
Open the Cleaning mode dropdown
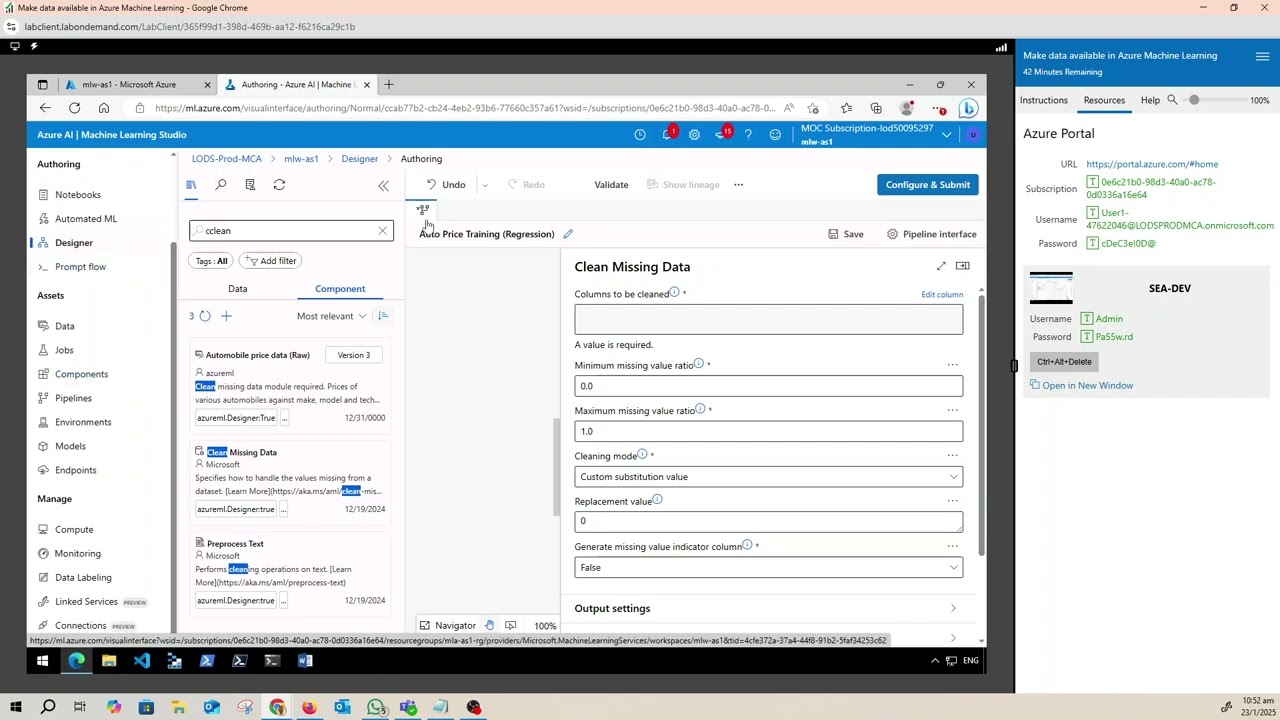pyautogui.click(x=768, y=477)
